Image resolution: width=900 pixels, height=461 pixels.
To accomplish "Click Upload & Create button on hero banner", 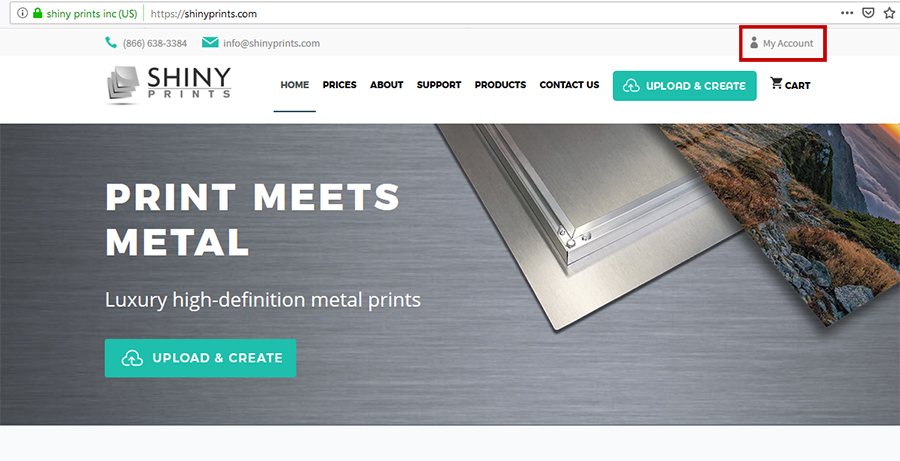I will 200,358.
